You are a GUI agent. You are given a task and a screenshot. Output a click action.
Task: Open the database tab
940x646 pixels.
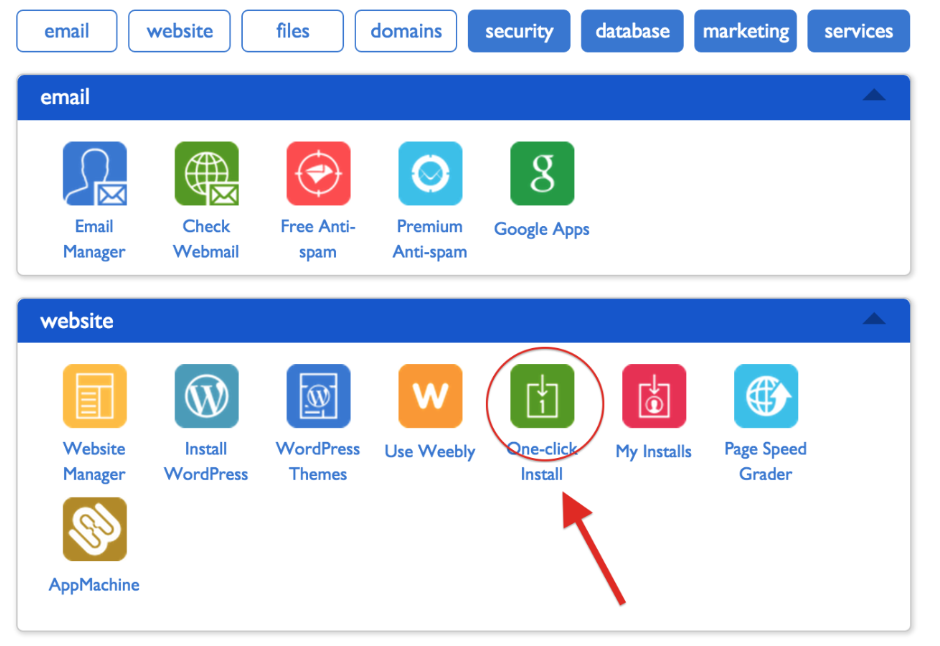632,31
